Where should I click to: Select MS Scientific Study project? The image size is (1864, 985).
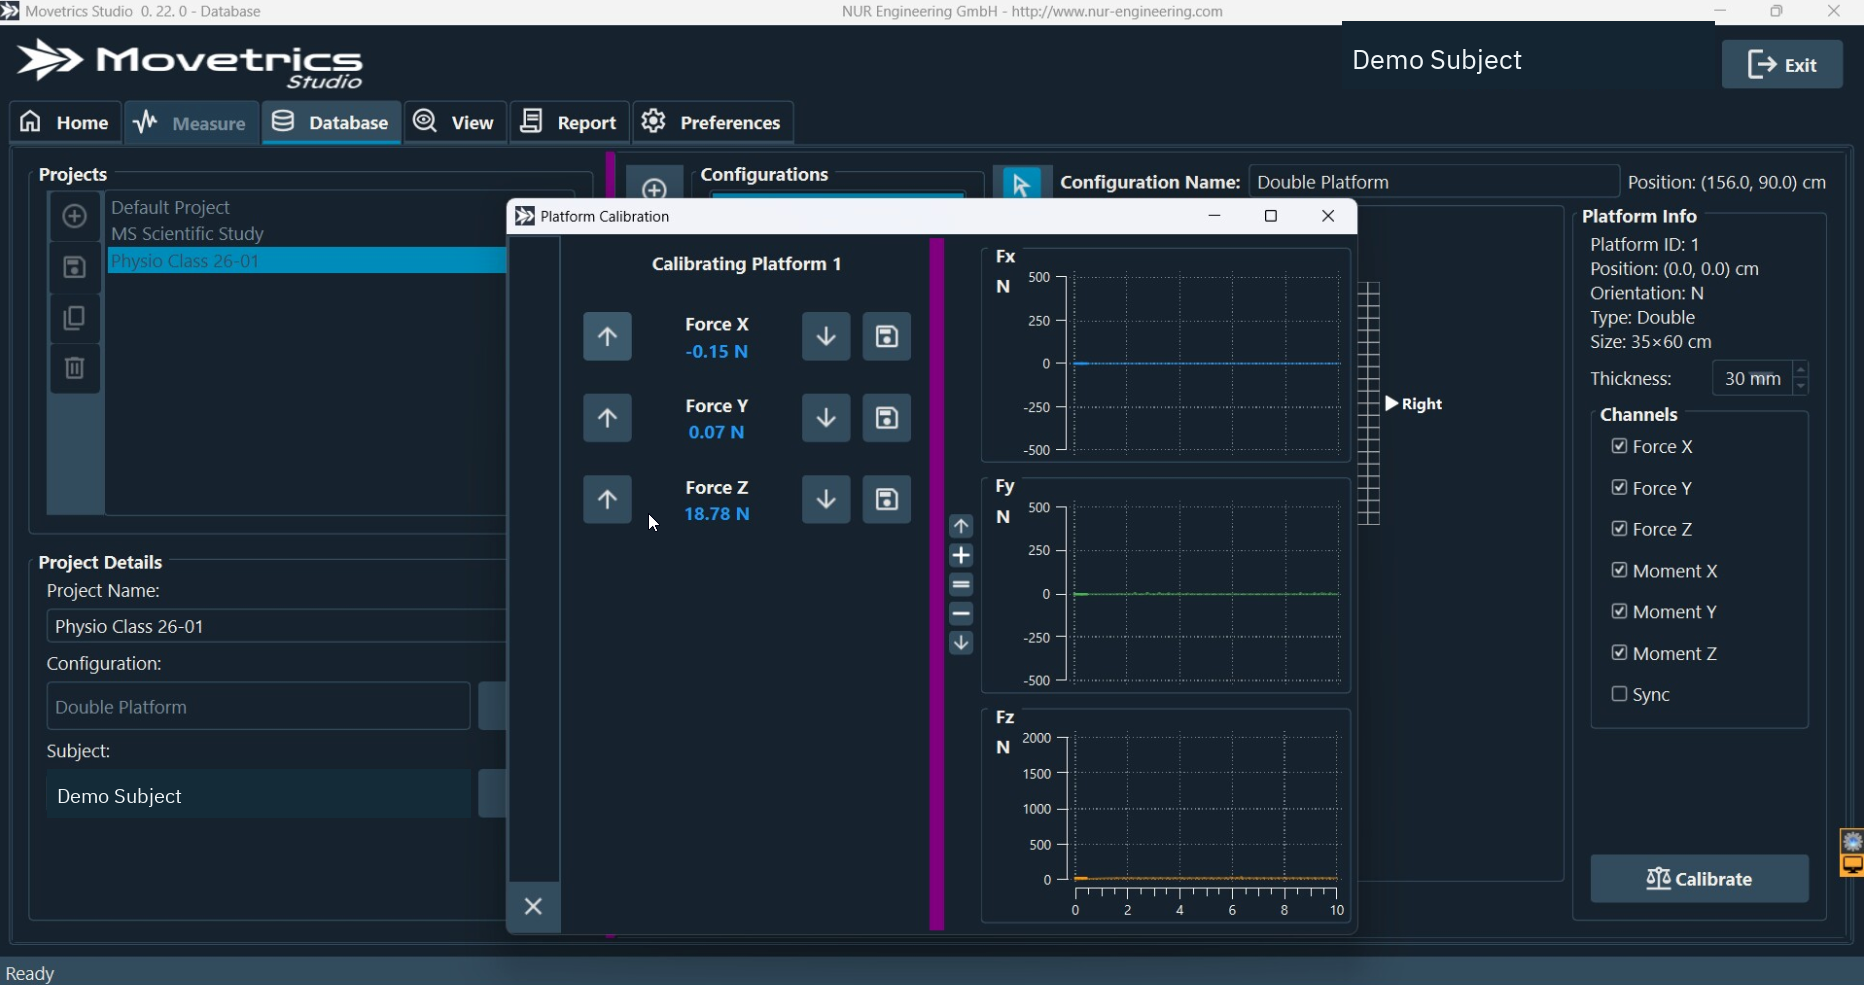(x=307, y=234)
